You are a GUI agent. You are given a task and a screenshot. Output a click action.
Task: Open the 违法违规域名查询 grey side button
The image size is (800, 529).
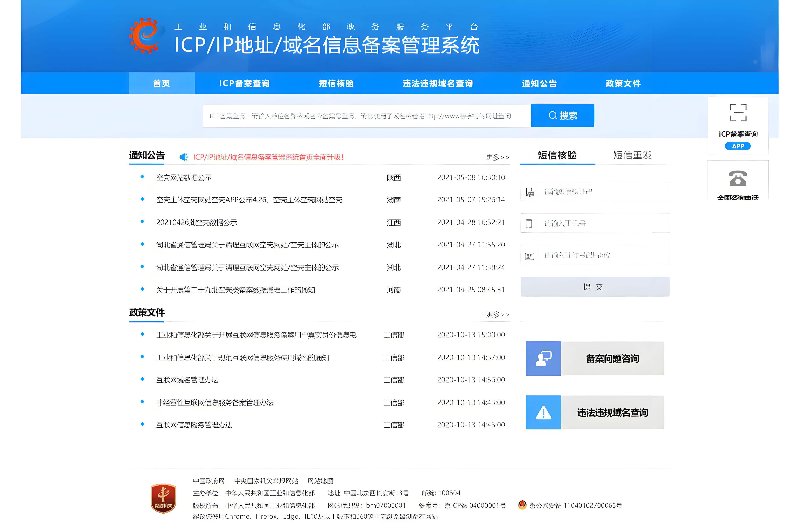[x=612, y=412]
